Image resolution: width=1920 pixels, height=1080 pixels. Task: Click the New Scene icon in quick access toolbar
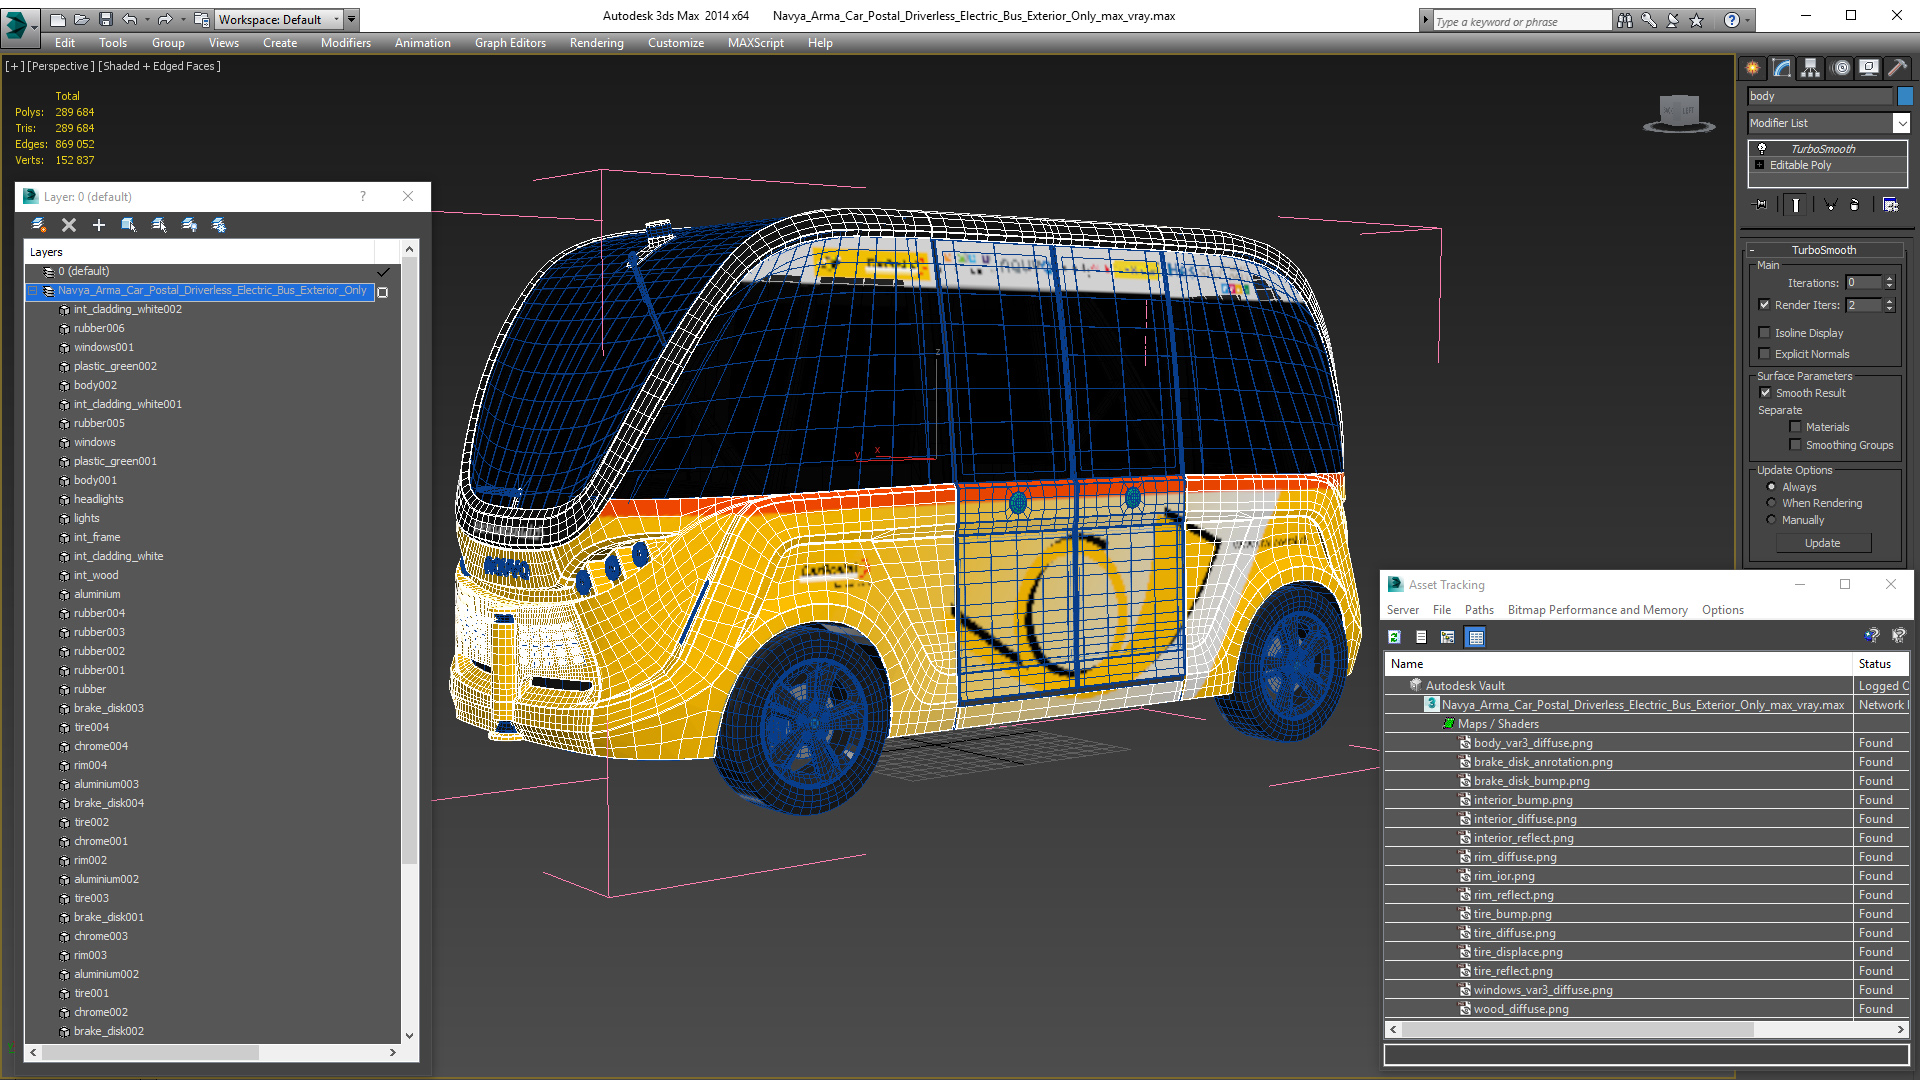click(x=58, y=19)
